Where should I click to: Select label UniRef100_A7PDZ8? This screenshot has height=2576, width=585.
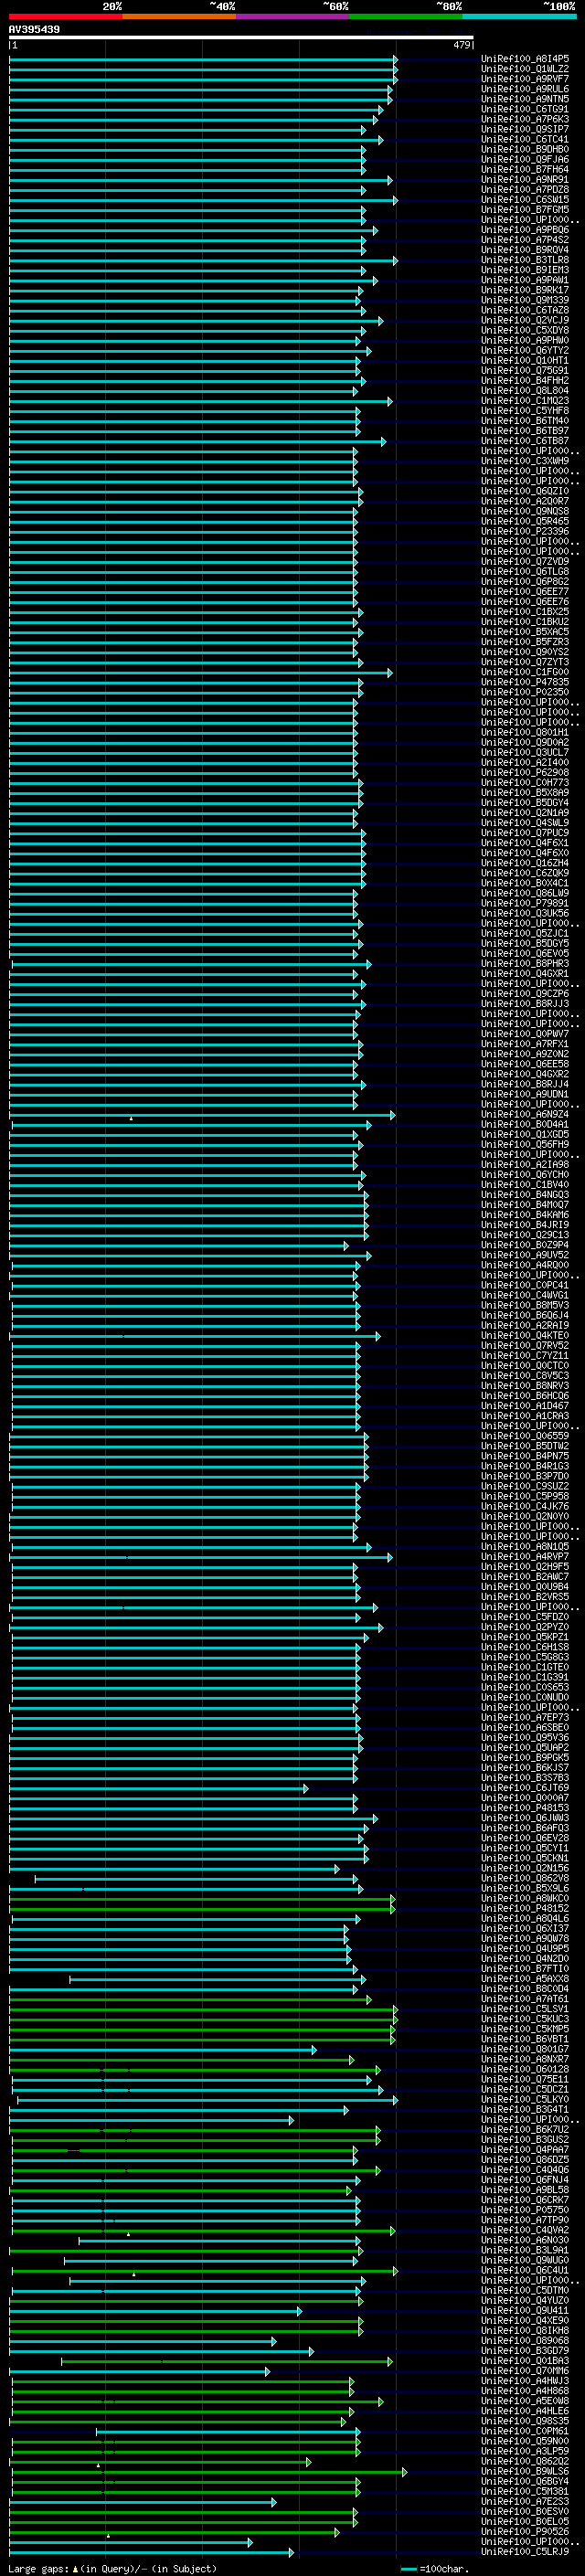(x=525, y=190)
